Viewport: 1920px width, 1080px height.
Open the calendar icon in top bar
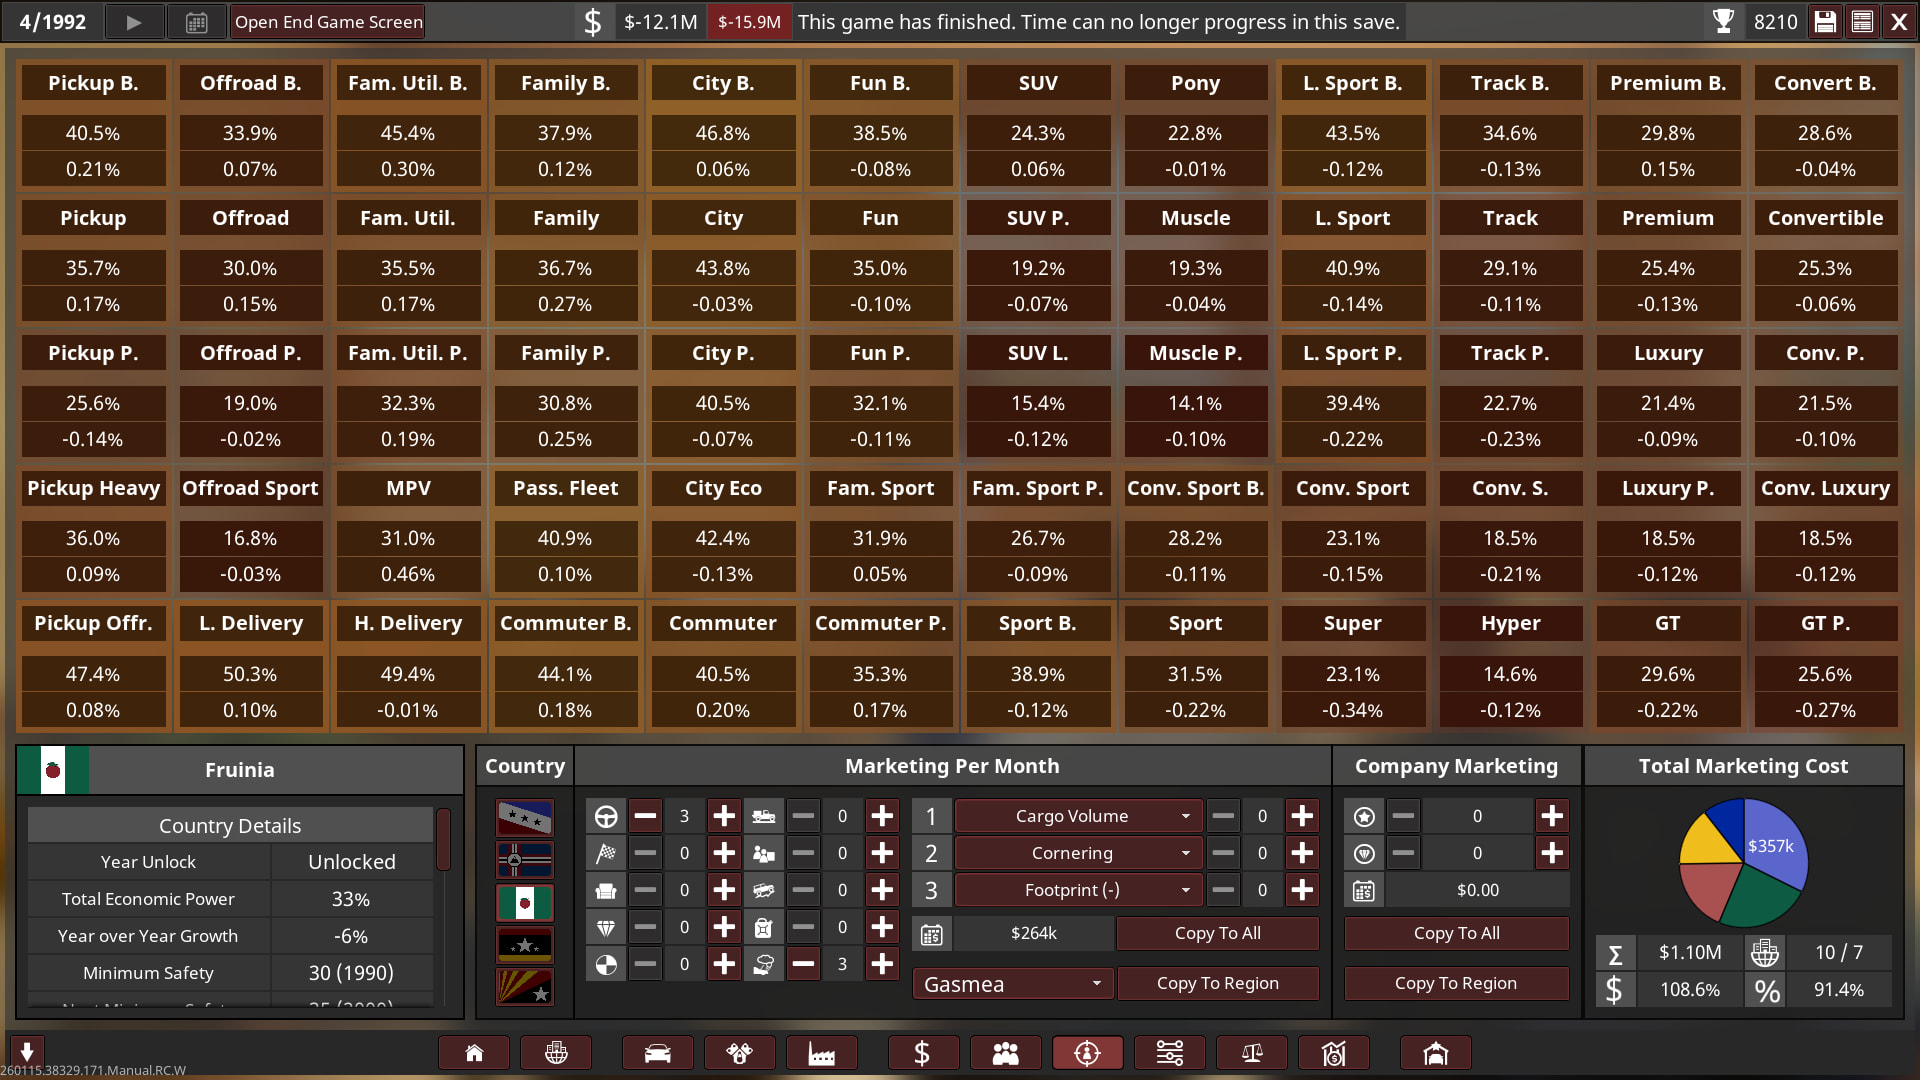[x=197, y=22]
